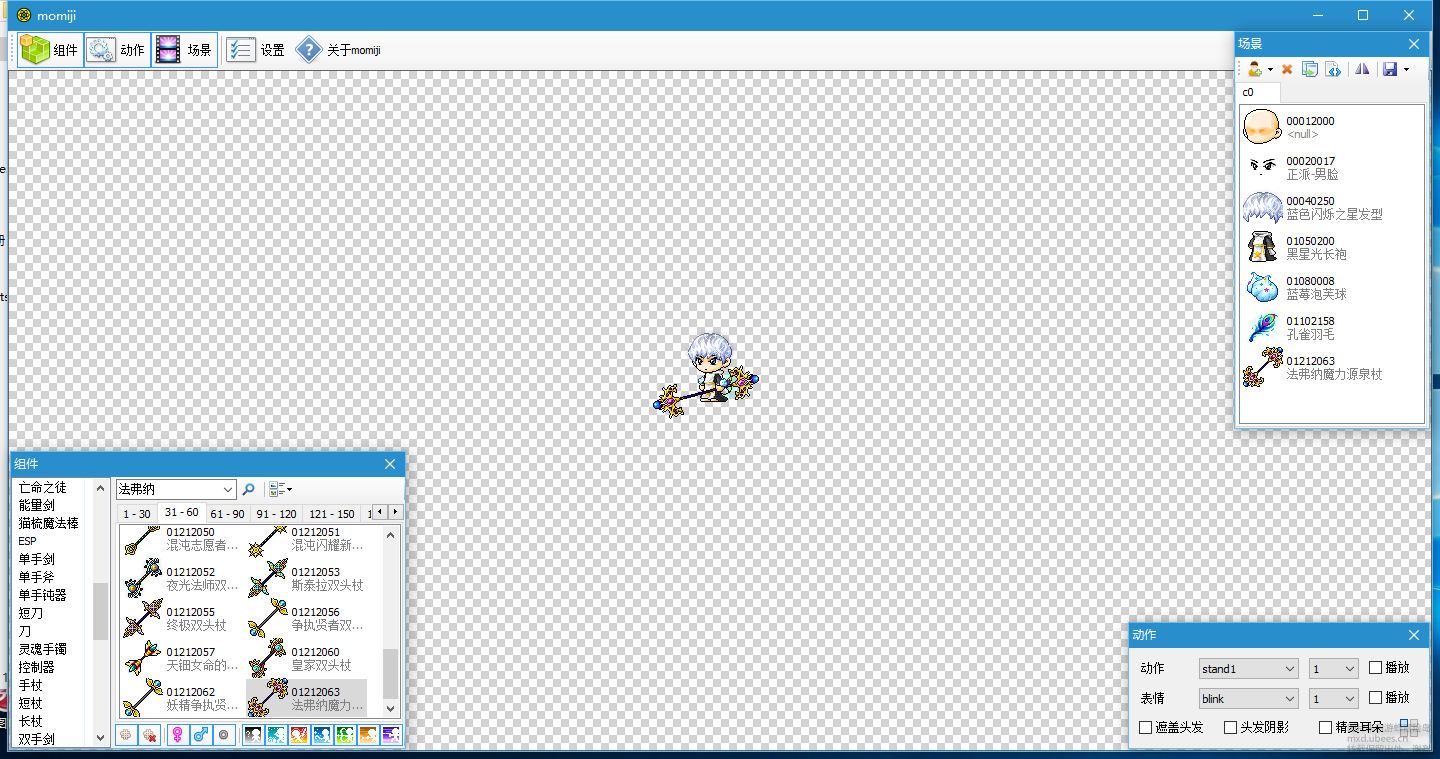Toggle the green job-class filter icon
1440x759 pixels.
click(346, 735)
